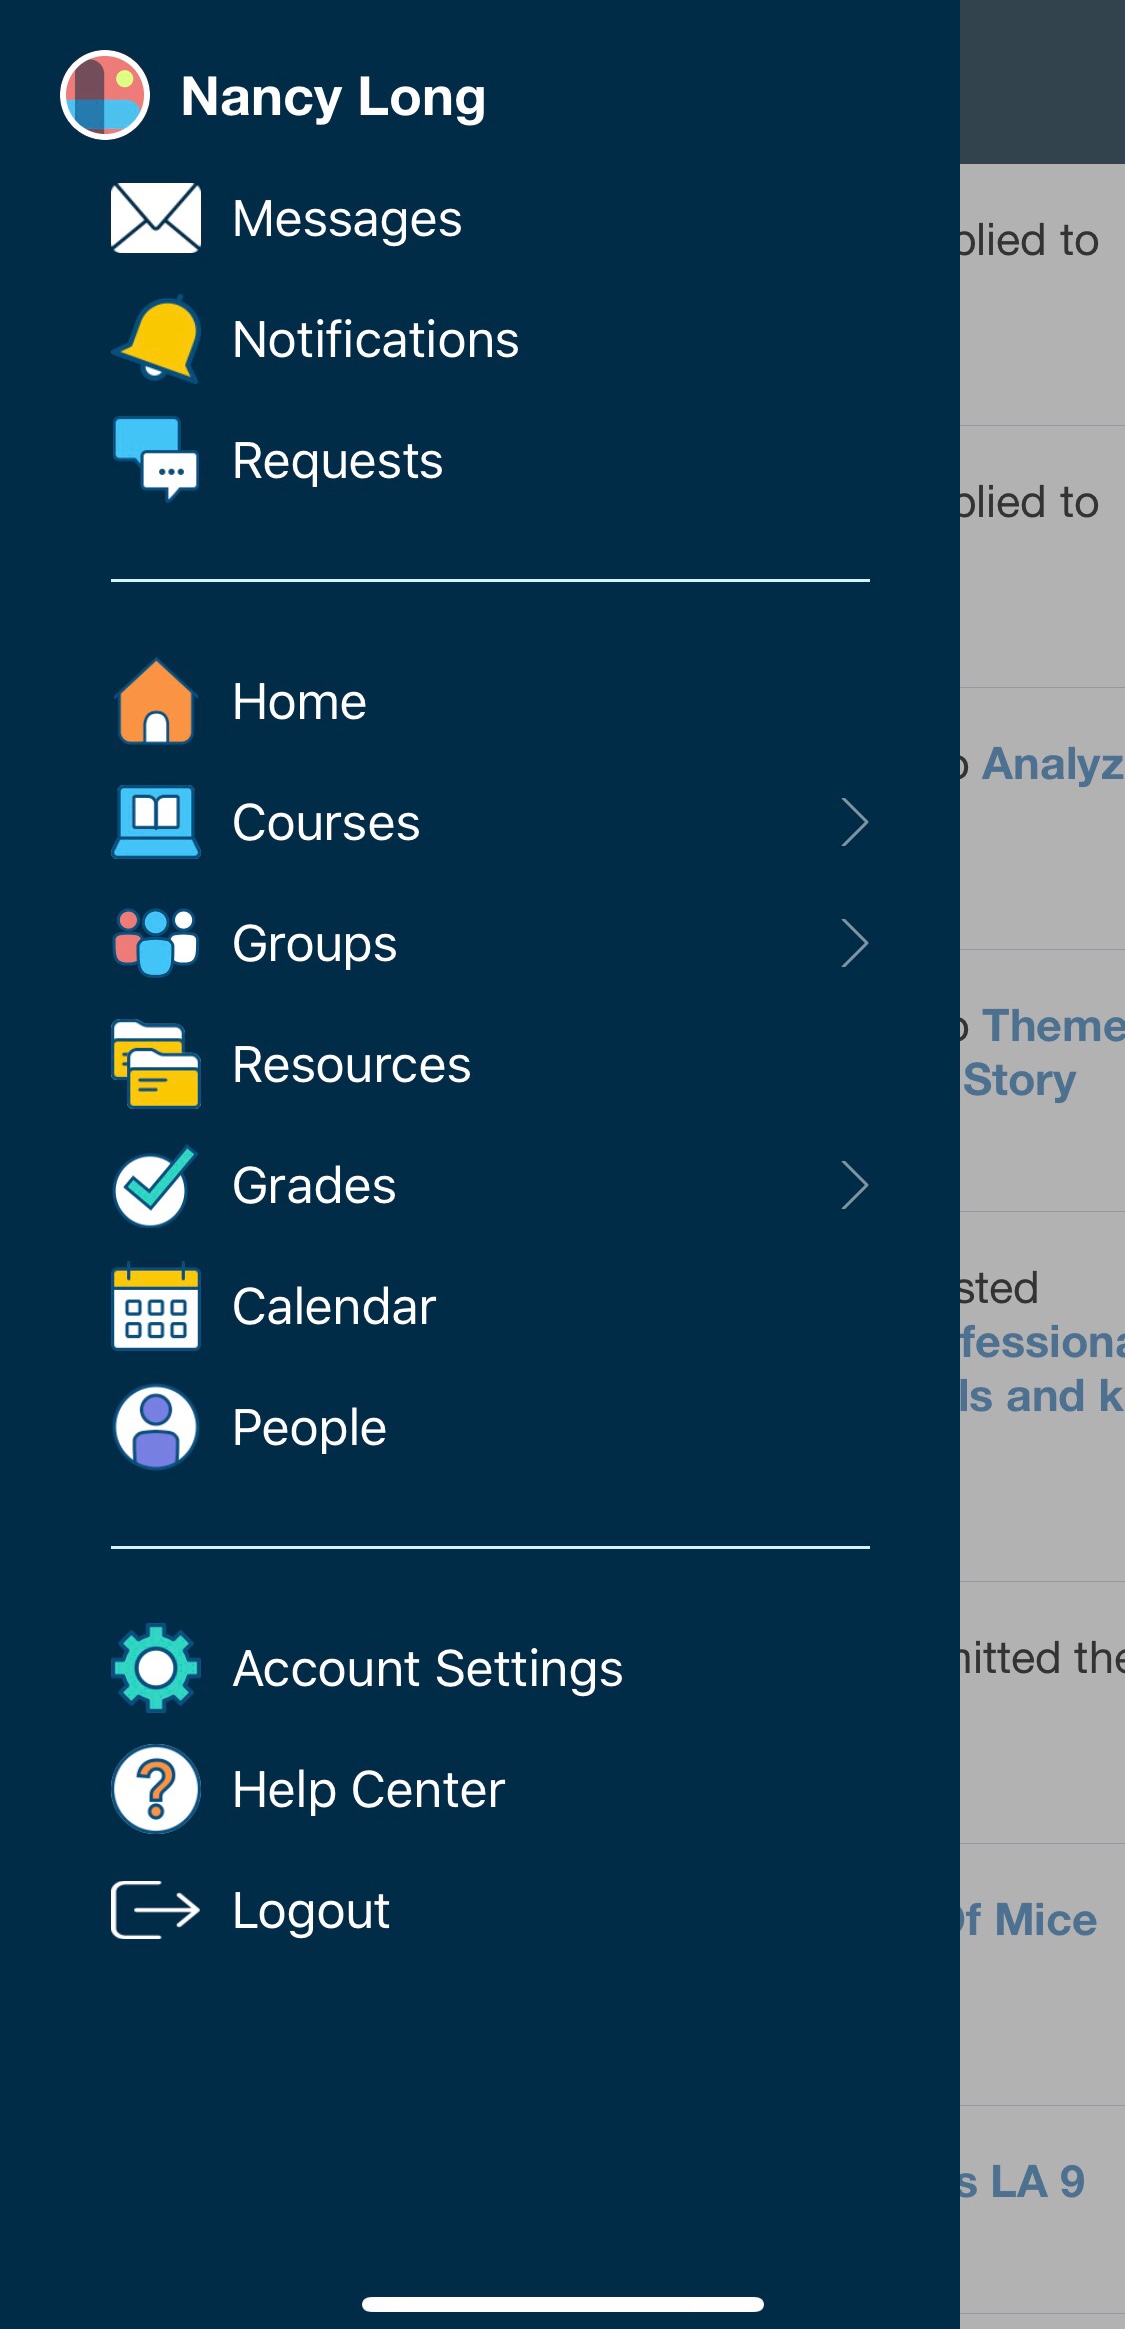Tap the Messages envelope icon
This screenshot has width=1125, height=2329.
155,218
